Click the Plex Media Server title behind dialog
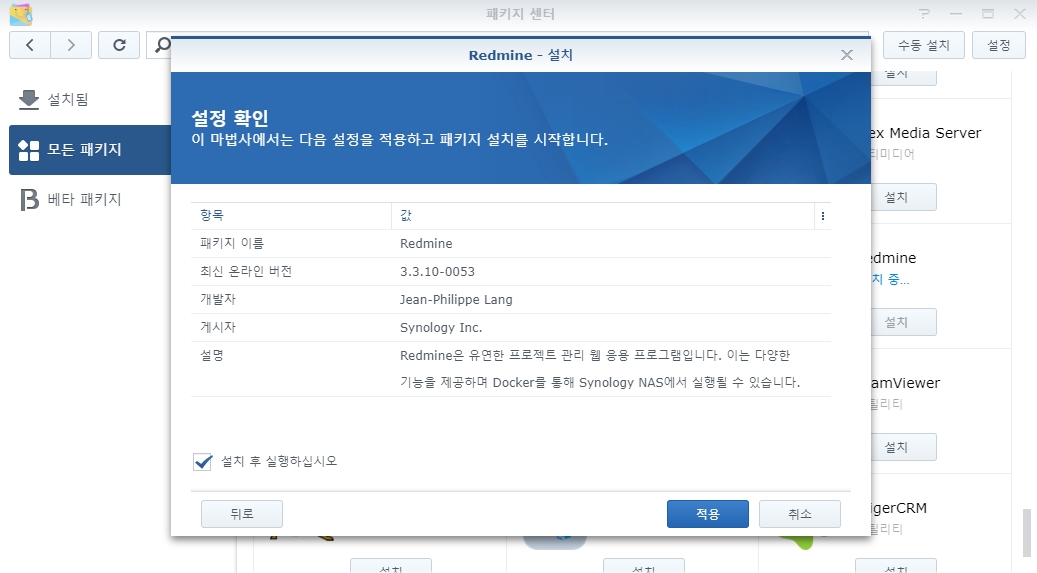Screen dimensions: 1037x573 [926, 133]
